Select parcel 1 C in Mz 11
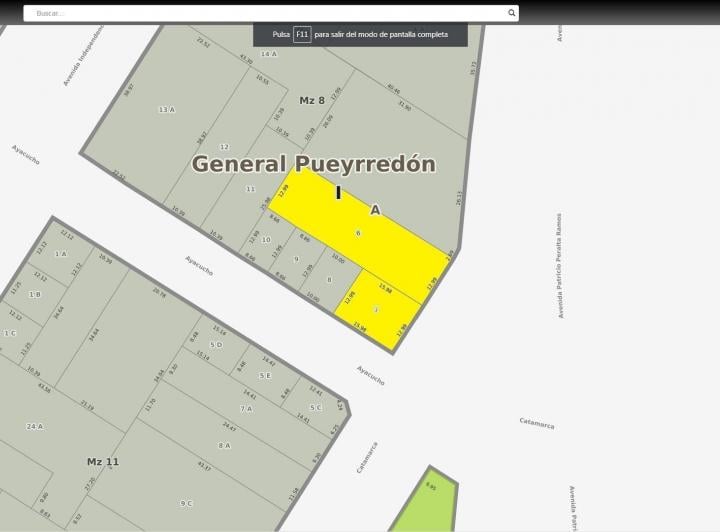 tap(10, 333)
